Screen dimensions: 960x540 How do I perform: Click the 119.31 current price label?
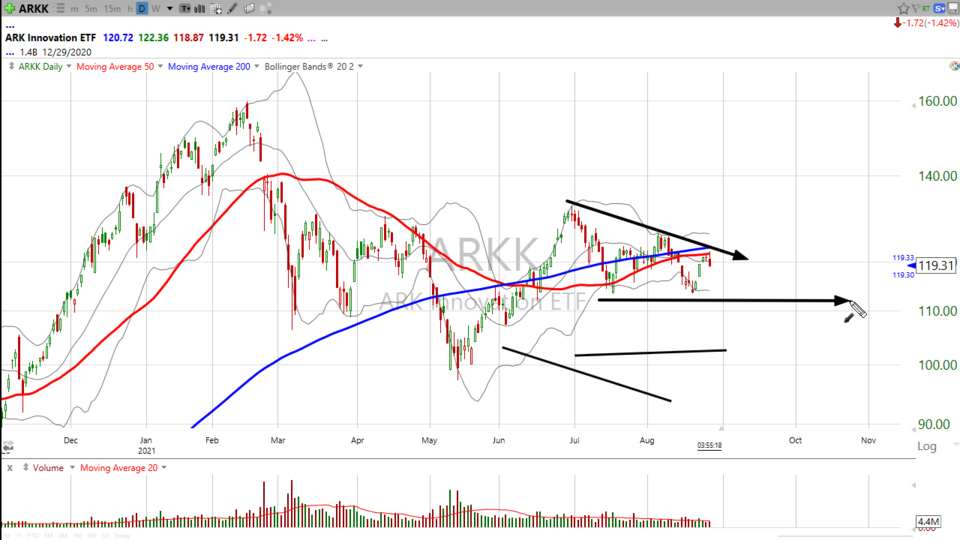(x=936, y=265)
